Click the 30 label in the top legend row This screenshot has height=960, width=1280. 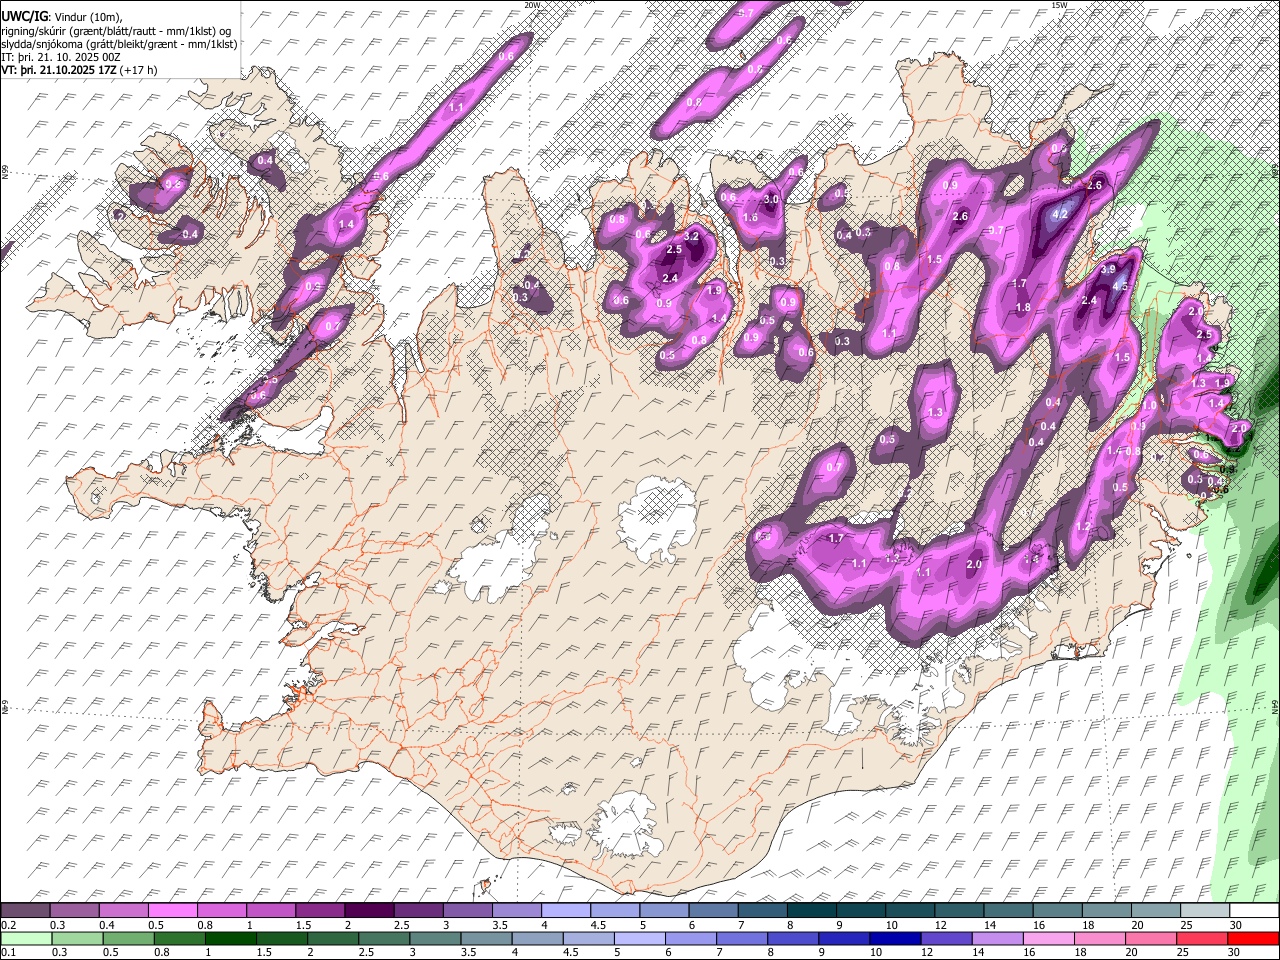(1236, 925)
